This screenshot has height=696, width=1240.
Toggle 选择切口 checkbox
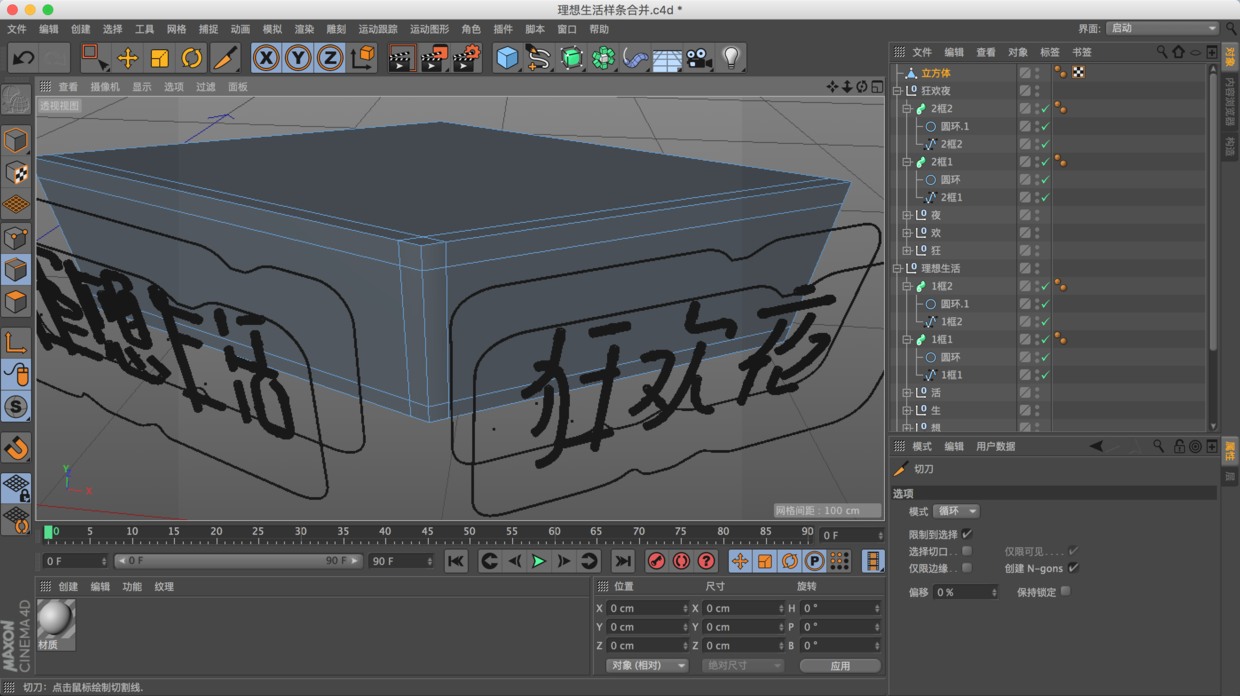(x=967, y=551)
